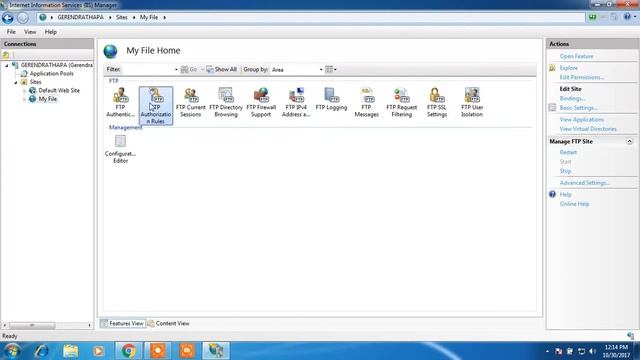
Task: Open File Explorer from taskbar
Action: (x=70, y=351)
